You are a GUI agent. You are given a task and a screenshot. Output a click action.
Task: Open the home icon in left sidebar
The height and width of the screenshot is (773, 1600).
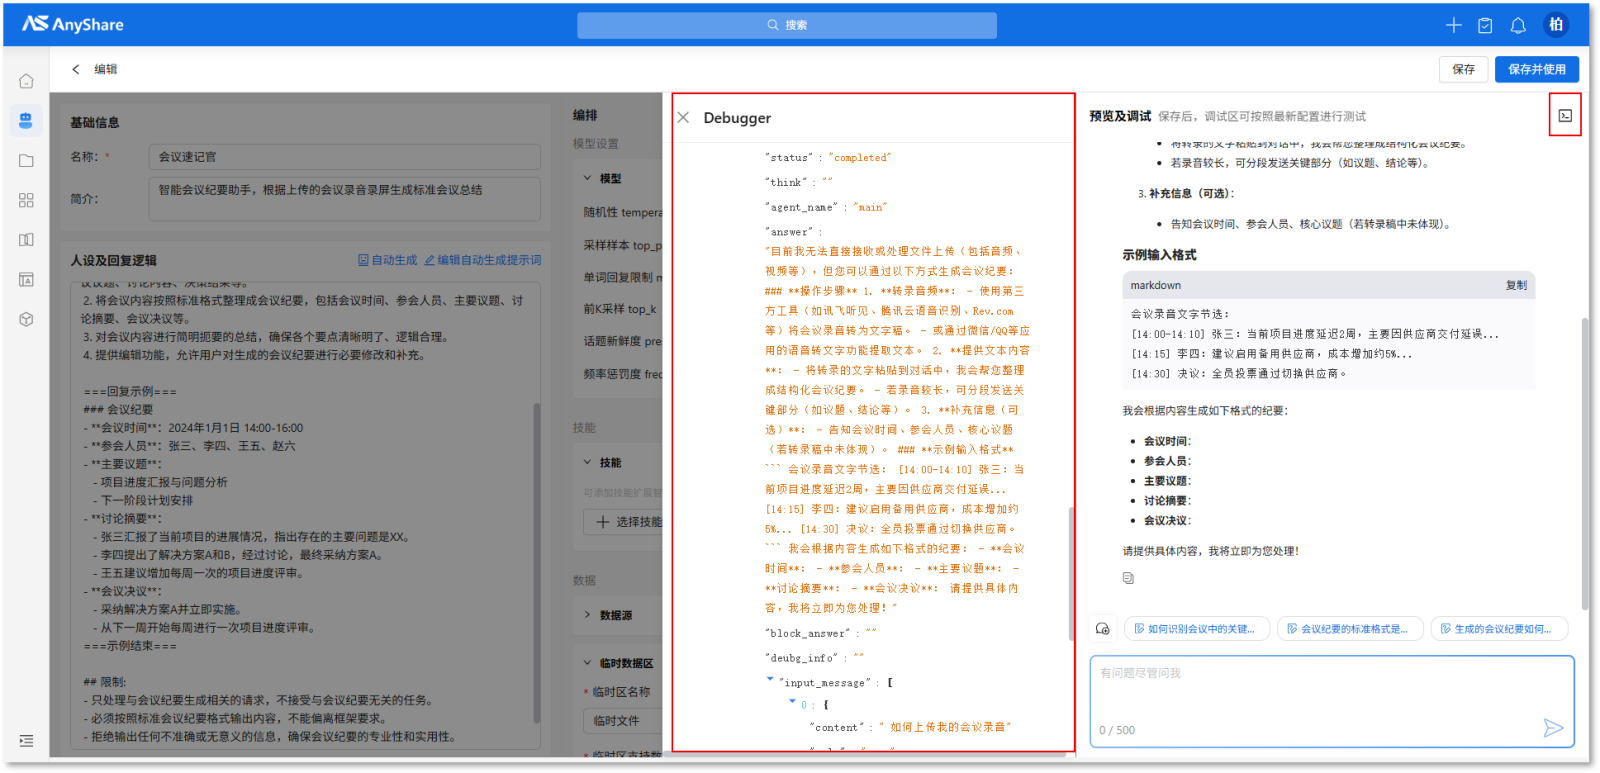pos(26,81)
